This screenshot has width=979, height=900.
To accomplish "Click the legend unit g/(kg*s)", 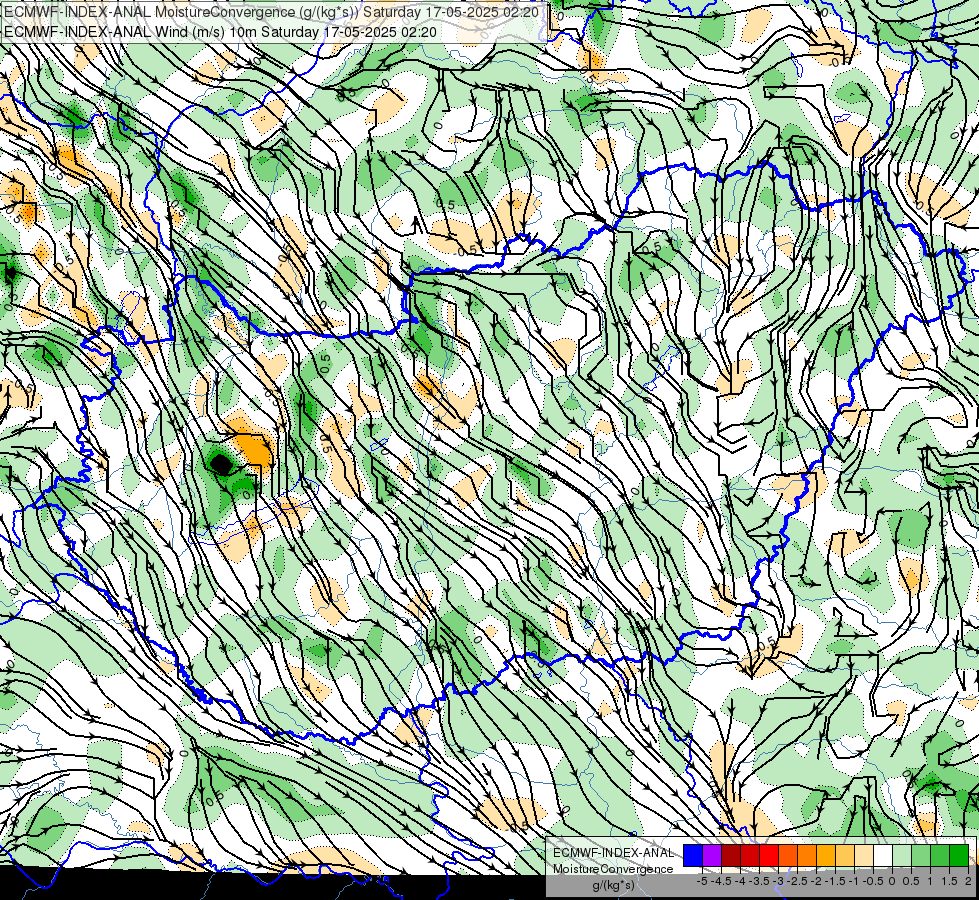I will click(x=613, y=885).
